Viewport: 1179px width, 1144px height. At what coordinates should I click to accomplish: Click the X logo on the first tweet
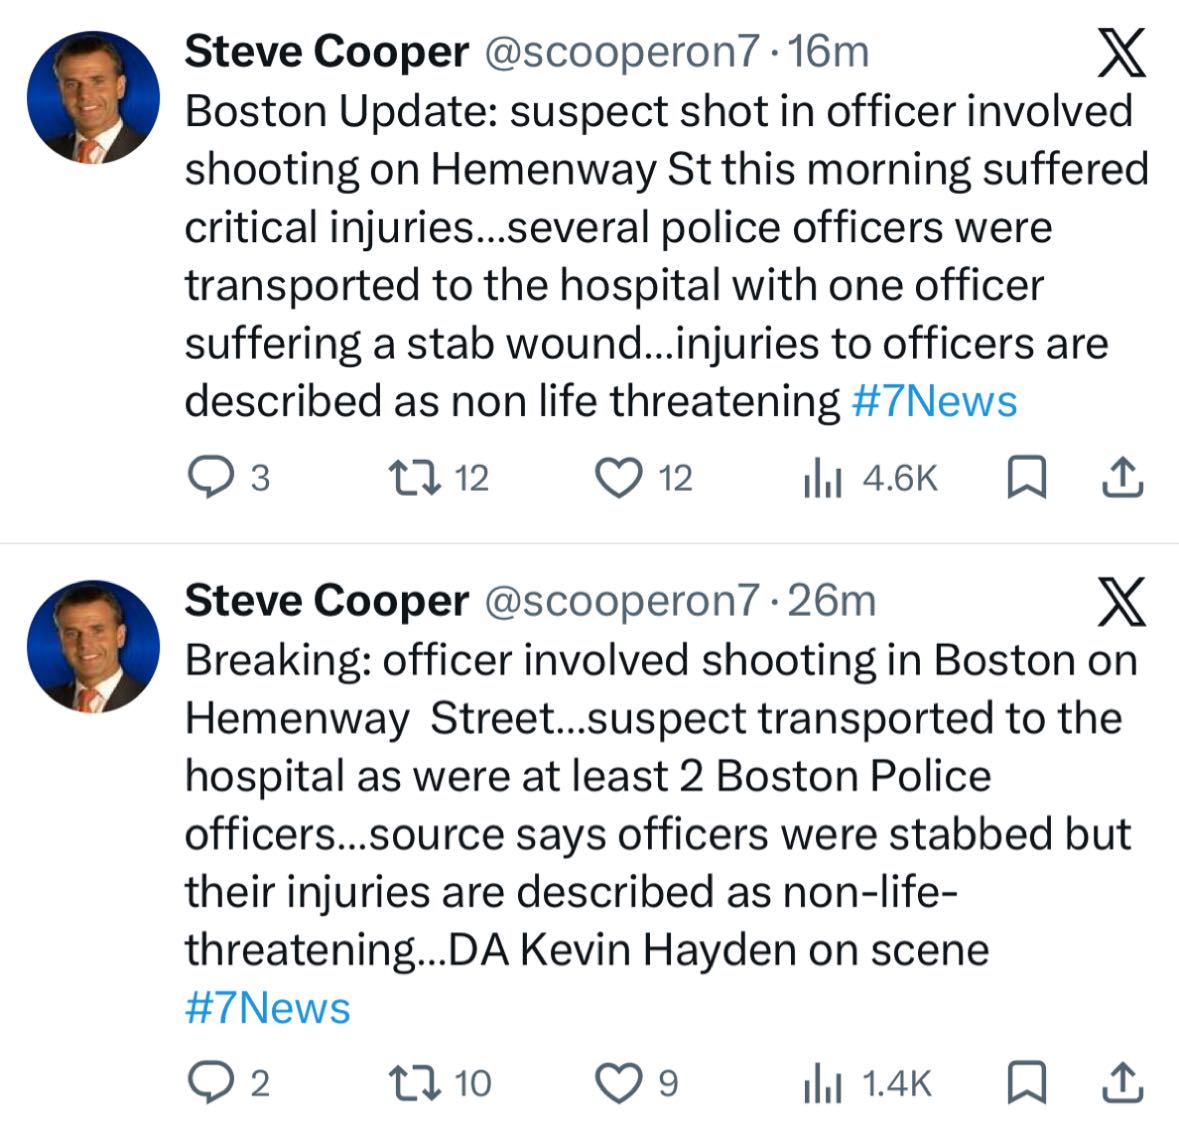1120,54
